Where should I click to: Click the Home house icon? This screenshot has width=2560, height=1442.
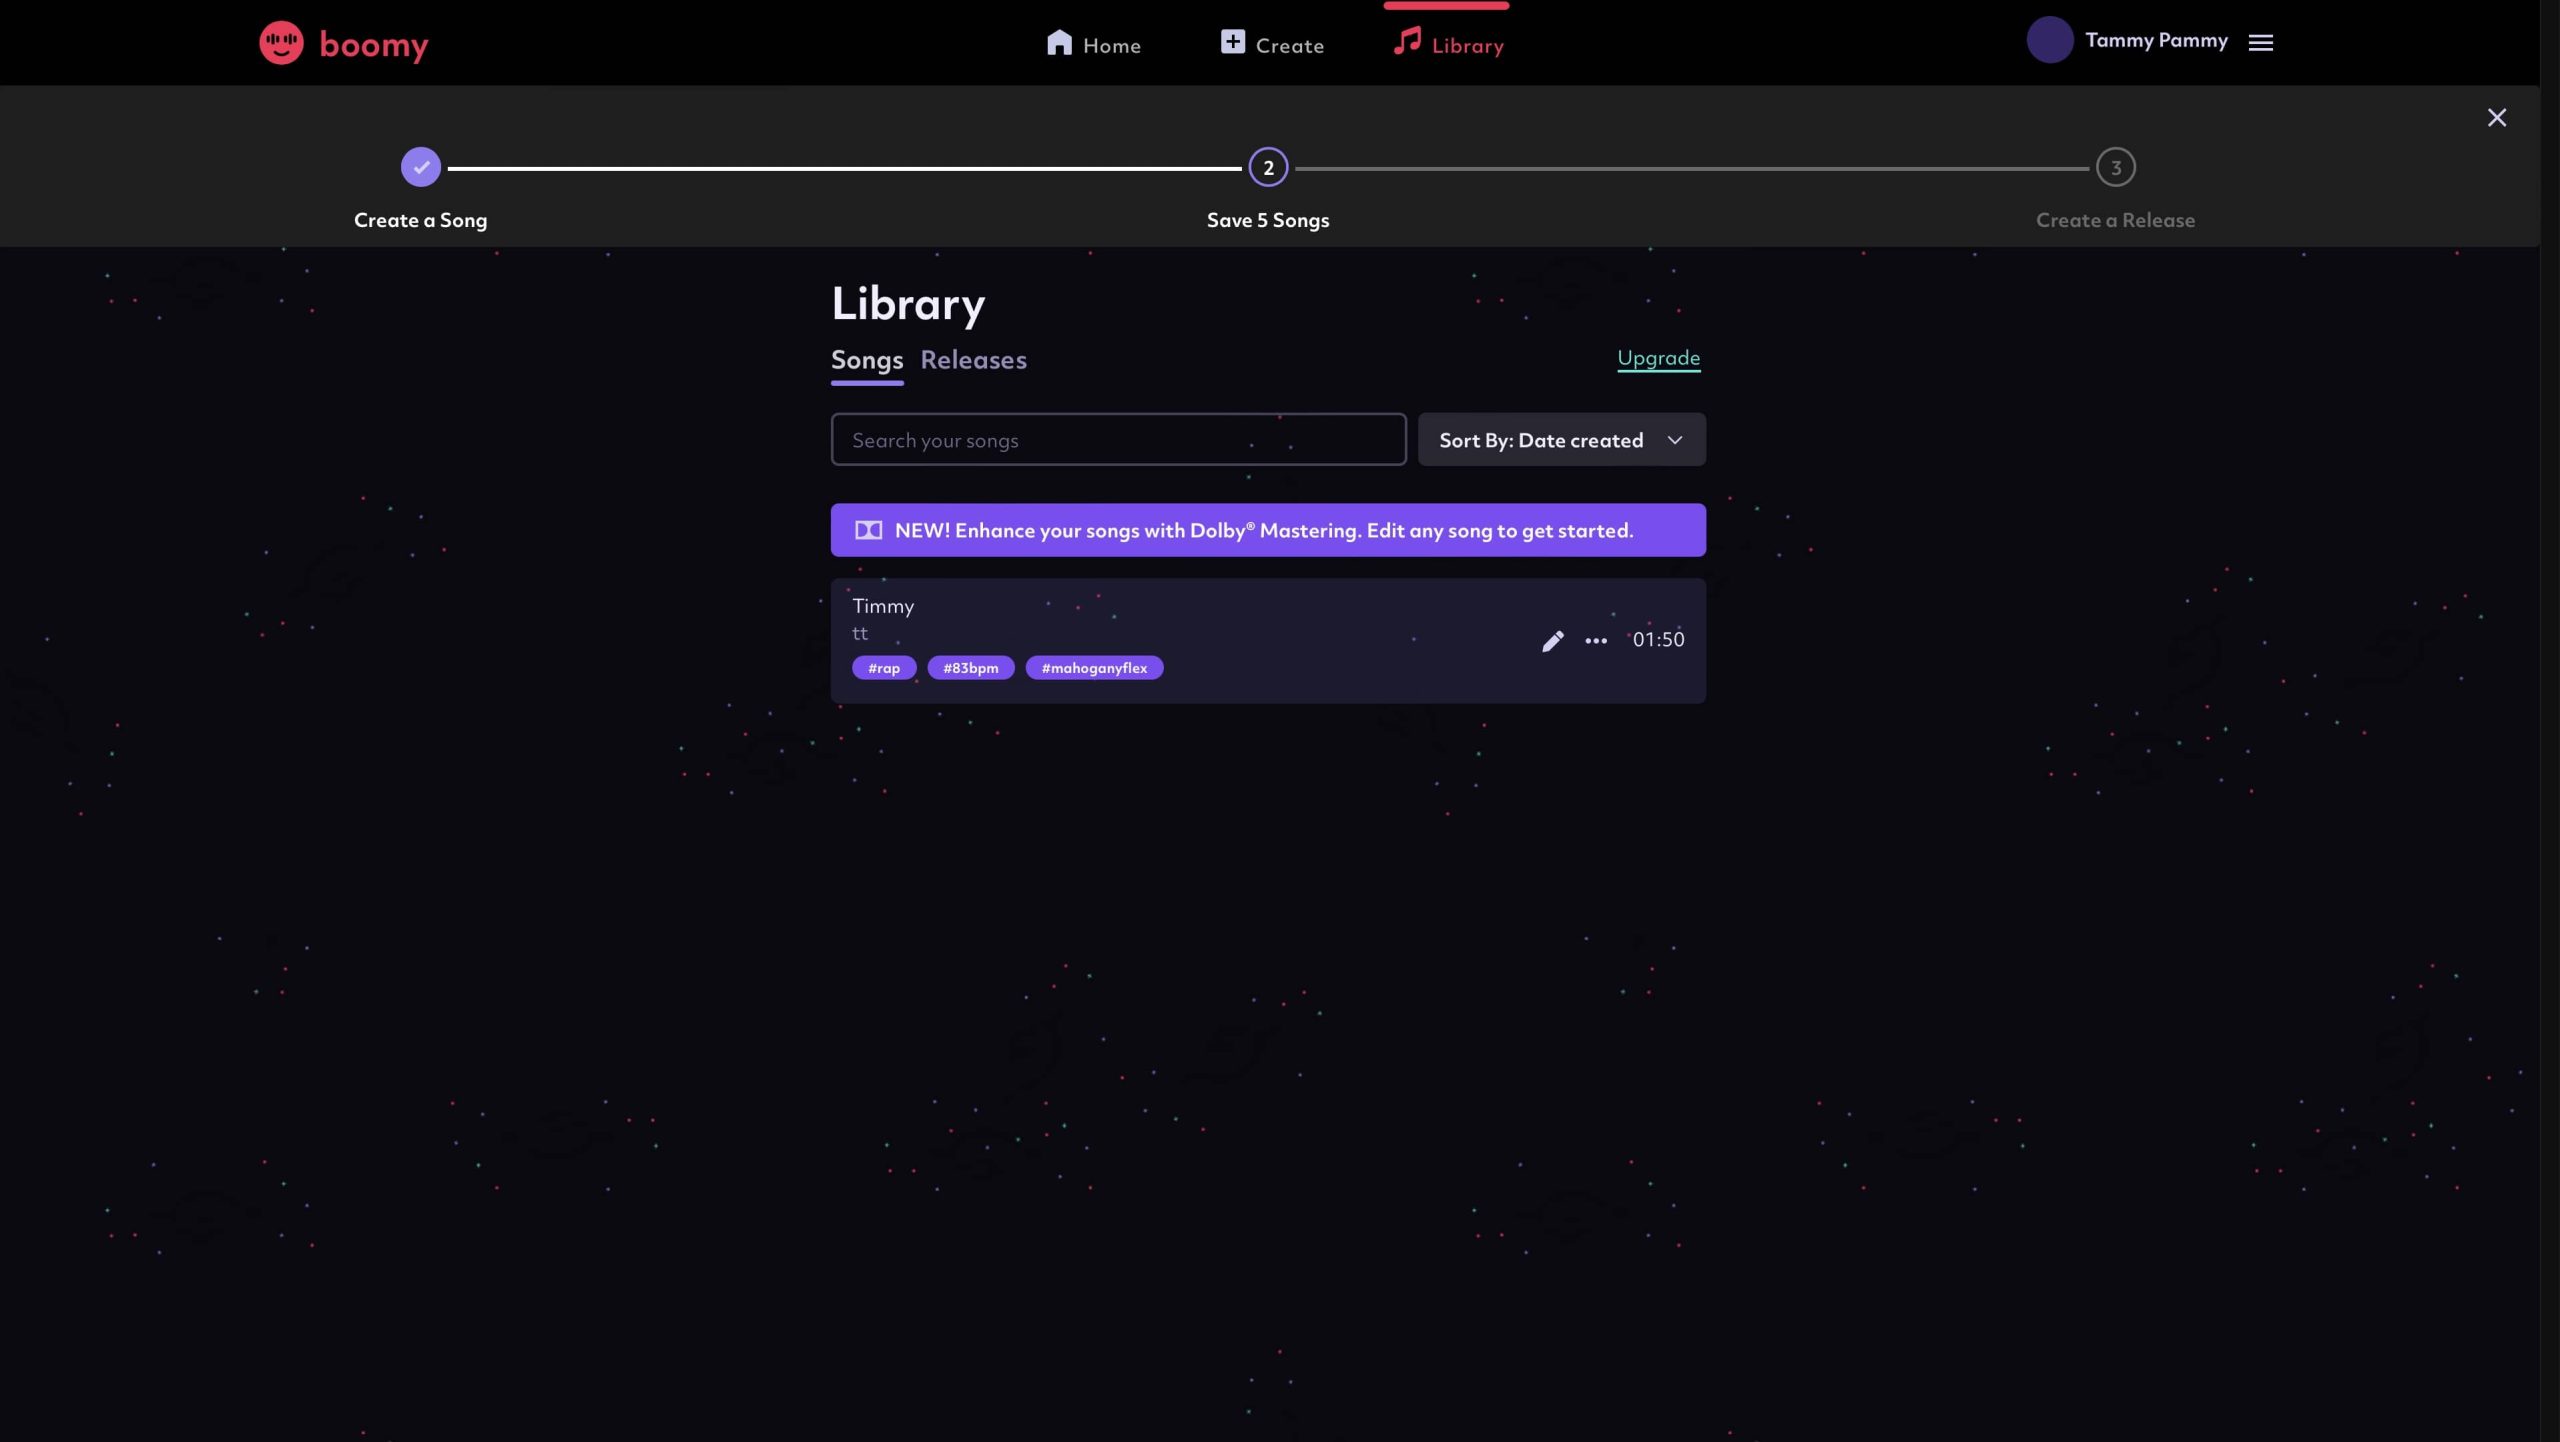pos(1059,43)
